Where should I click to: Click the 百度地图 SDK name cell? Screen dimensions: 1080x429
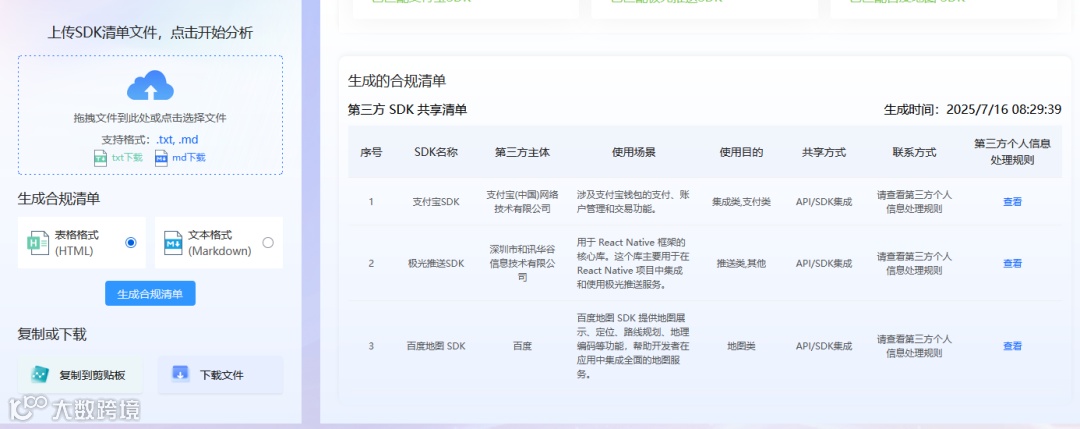click(436, 346)
